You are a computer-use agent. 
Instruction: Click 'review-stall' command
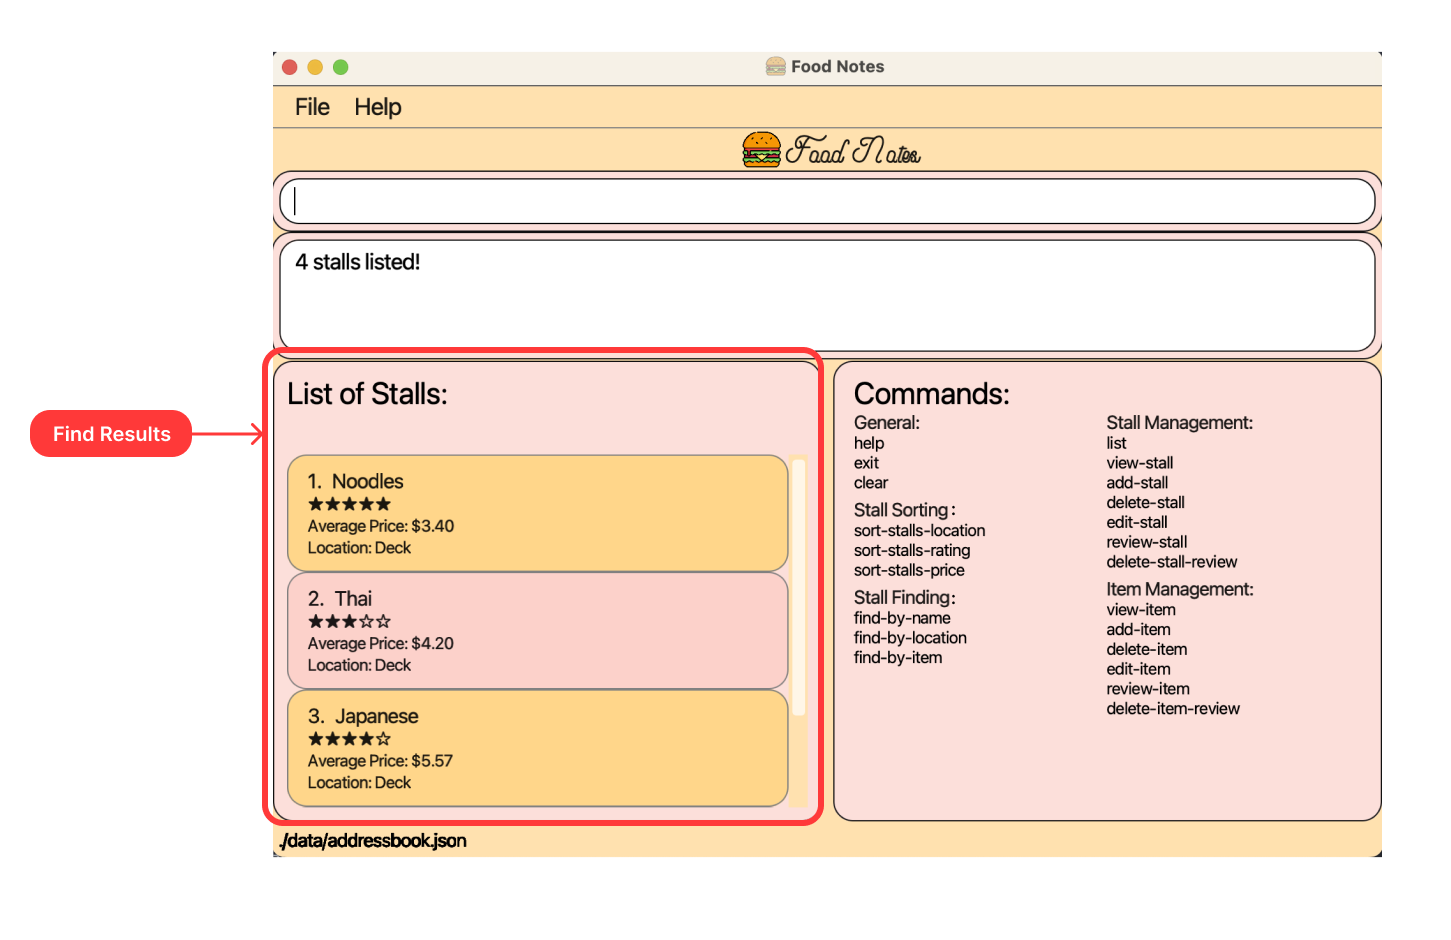point(1147,542)
